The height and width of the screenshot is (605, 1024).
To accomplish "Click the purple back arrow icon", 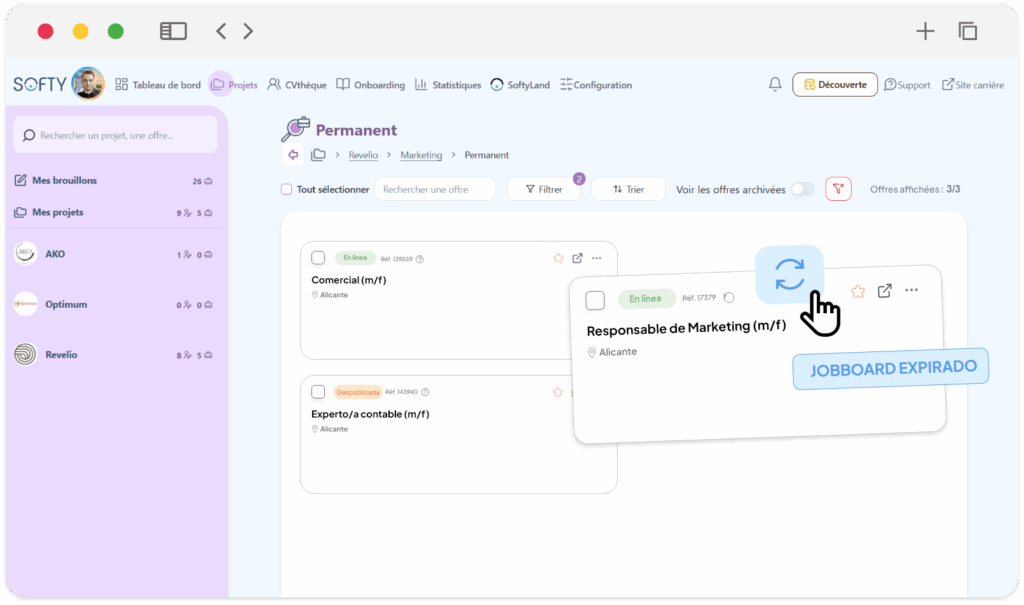I will click(x=293, y=155).
